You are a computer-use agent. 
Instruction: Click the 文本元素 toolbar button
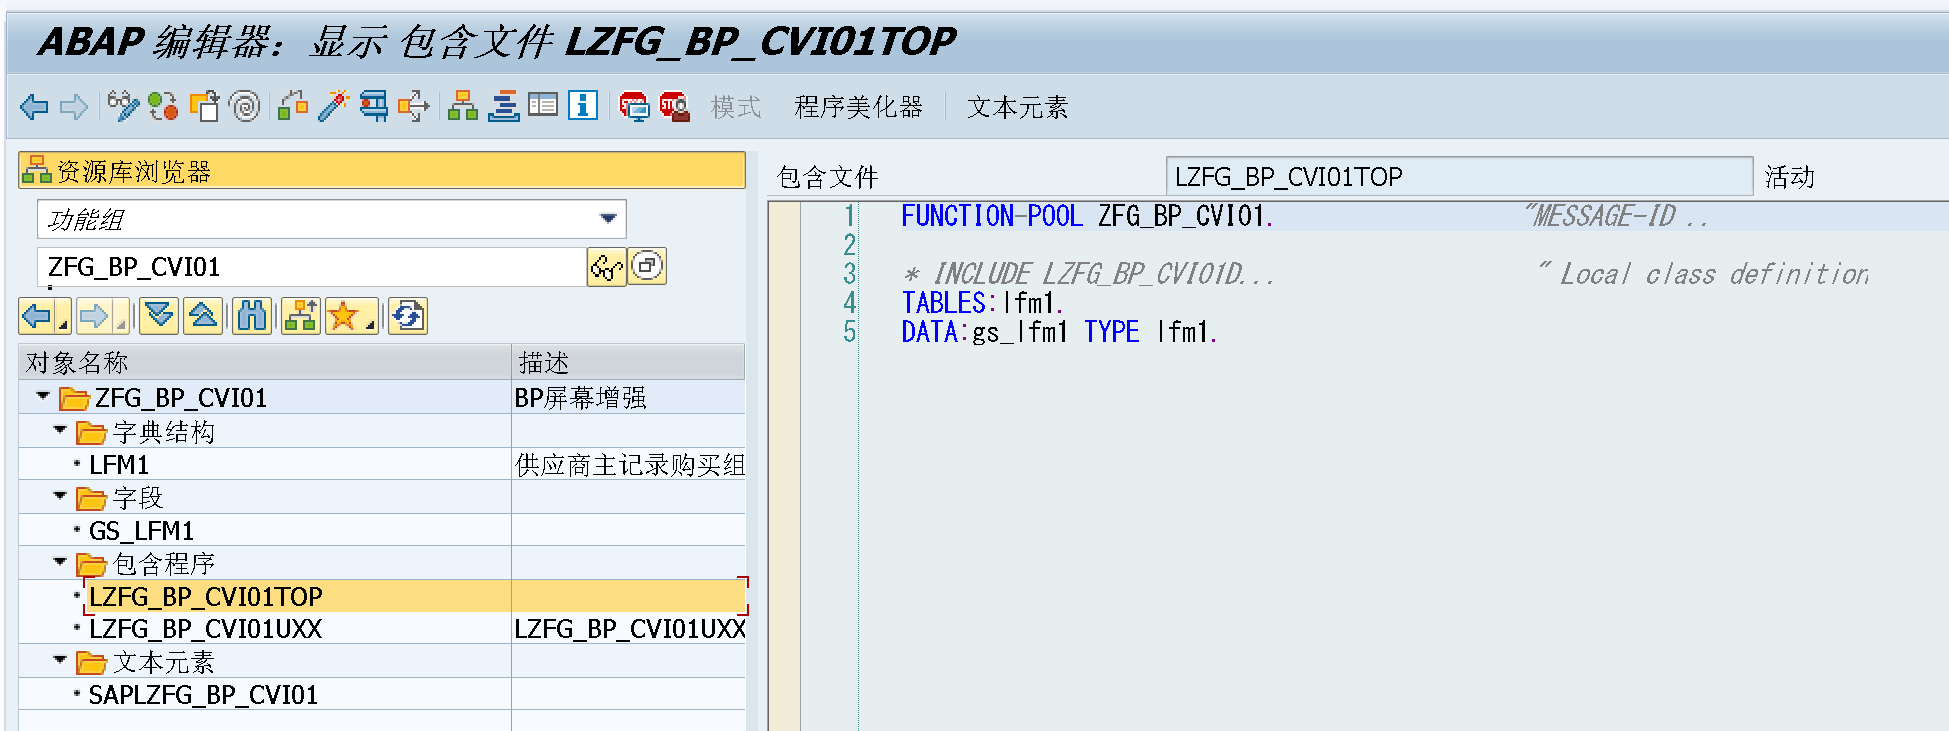[1017, 107]
